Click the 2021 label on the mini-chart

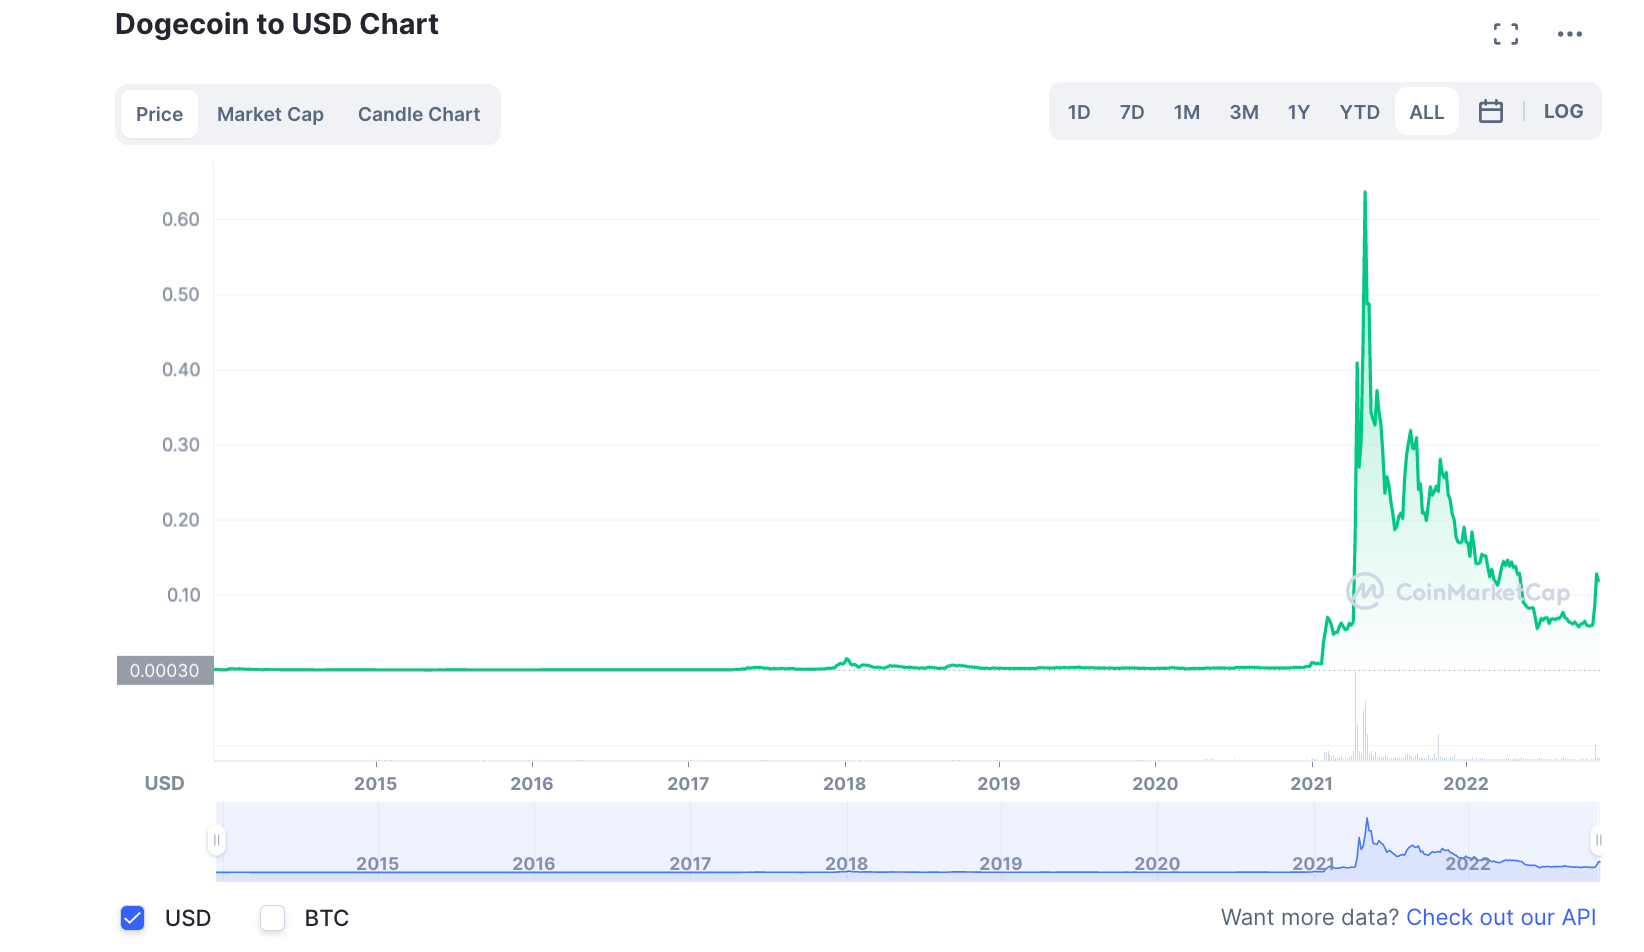(x=1311, y=864)
